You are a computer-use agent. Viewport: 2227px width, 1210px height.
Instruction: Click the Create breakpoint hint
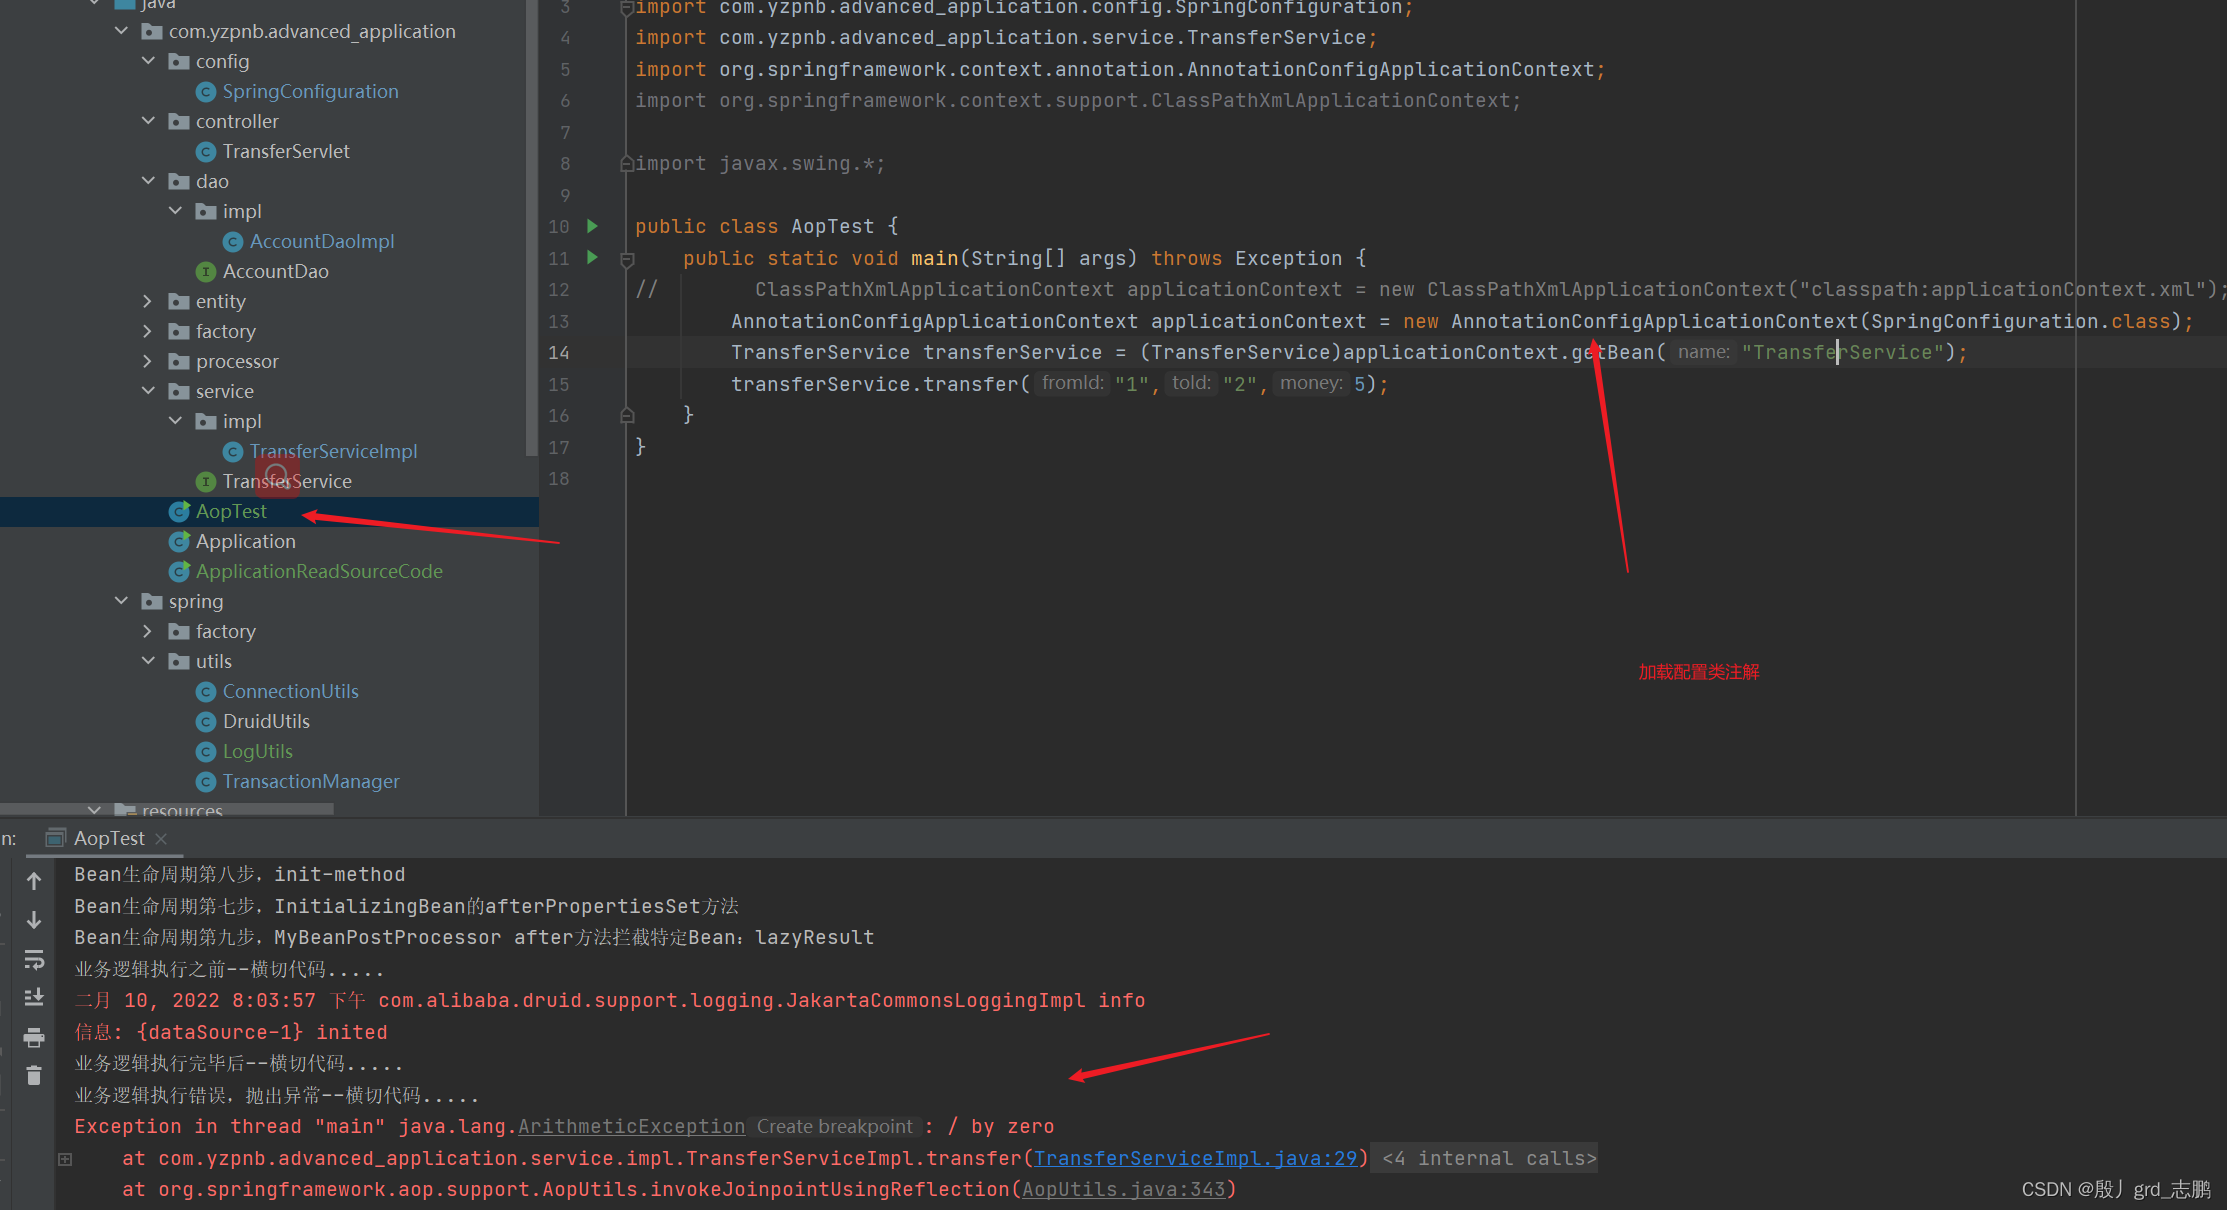pos(834,1127)
